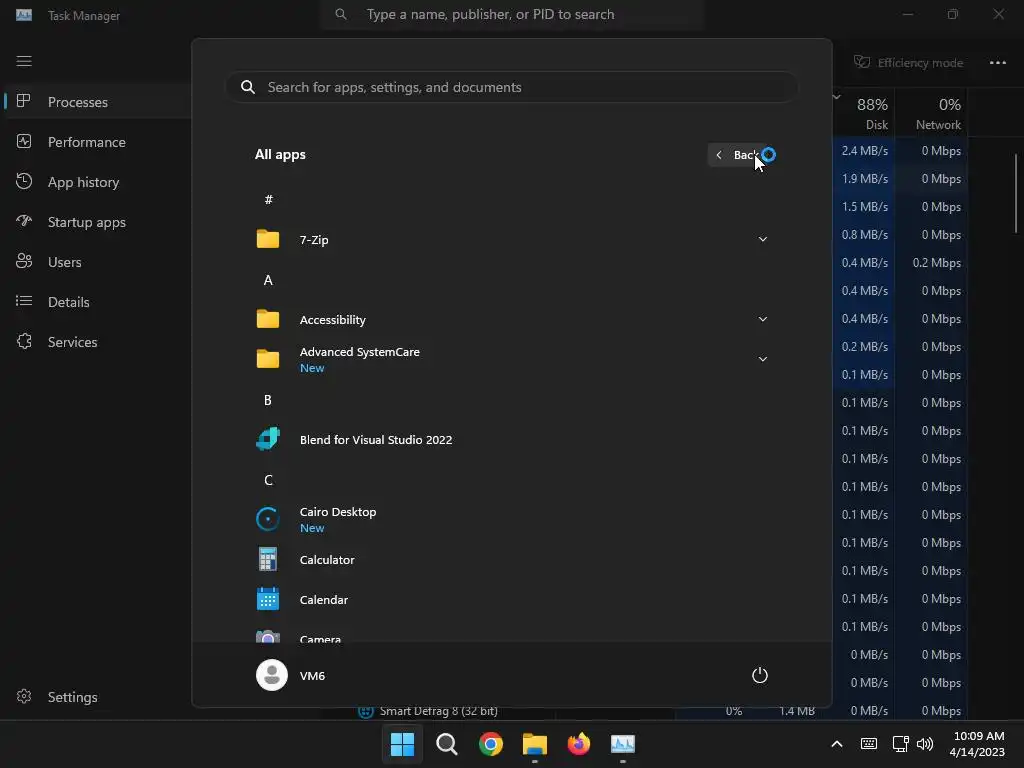Image resolution: width=1024 pixels, height=768 pixels.
Task: Select the B letter header
Action: click(x=268, y=400)
